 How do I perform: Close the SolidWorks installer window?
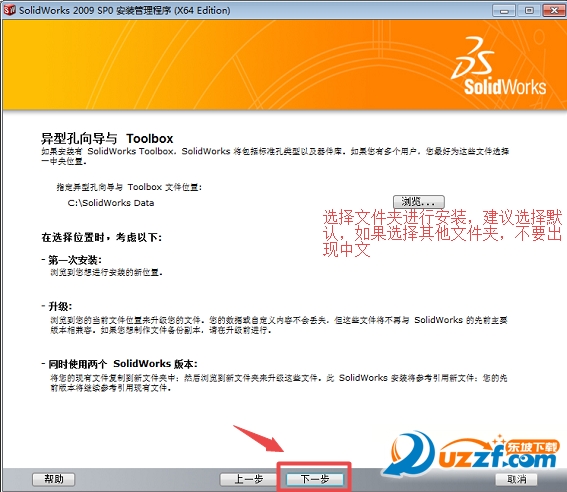[554, 10]
